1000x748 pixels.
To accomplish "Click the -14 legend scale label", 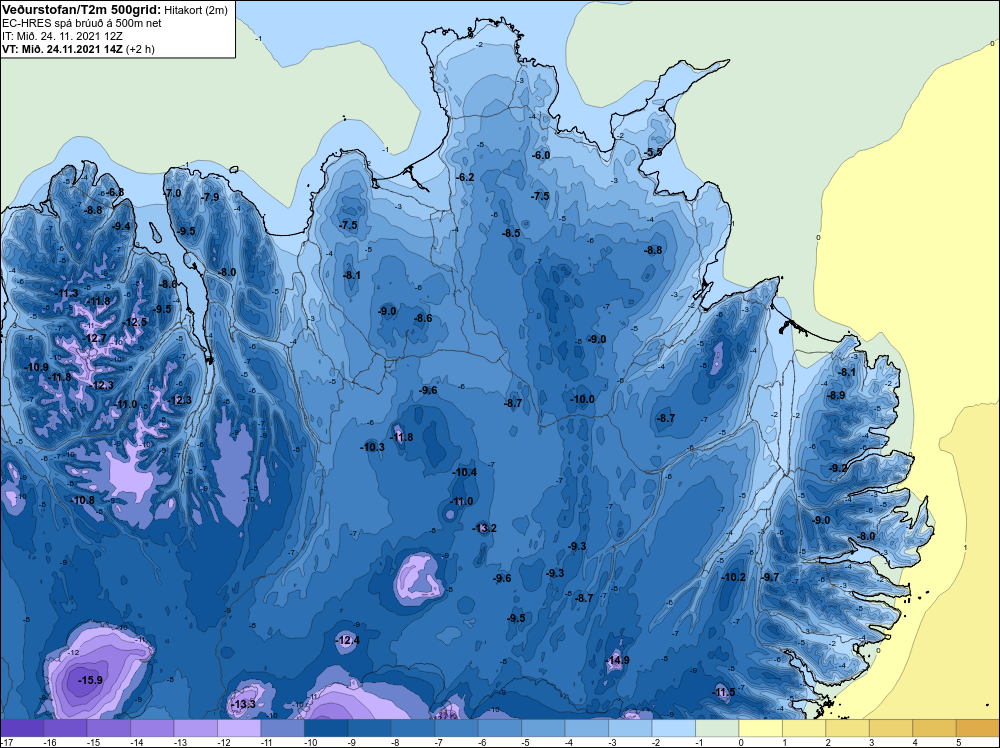I will pos(136,742).
